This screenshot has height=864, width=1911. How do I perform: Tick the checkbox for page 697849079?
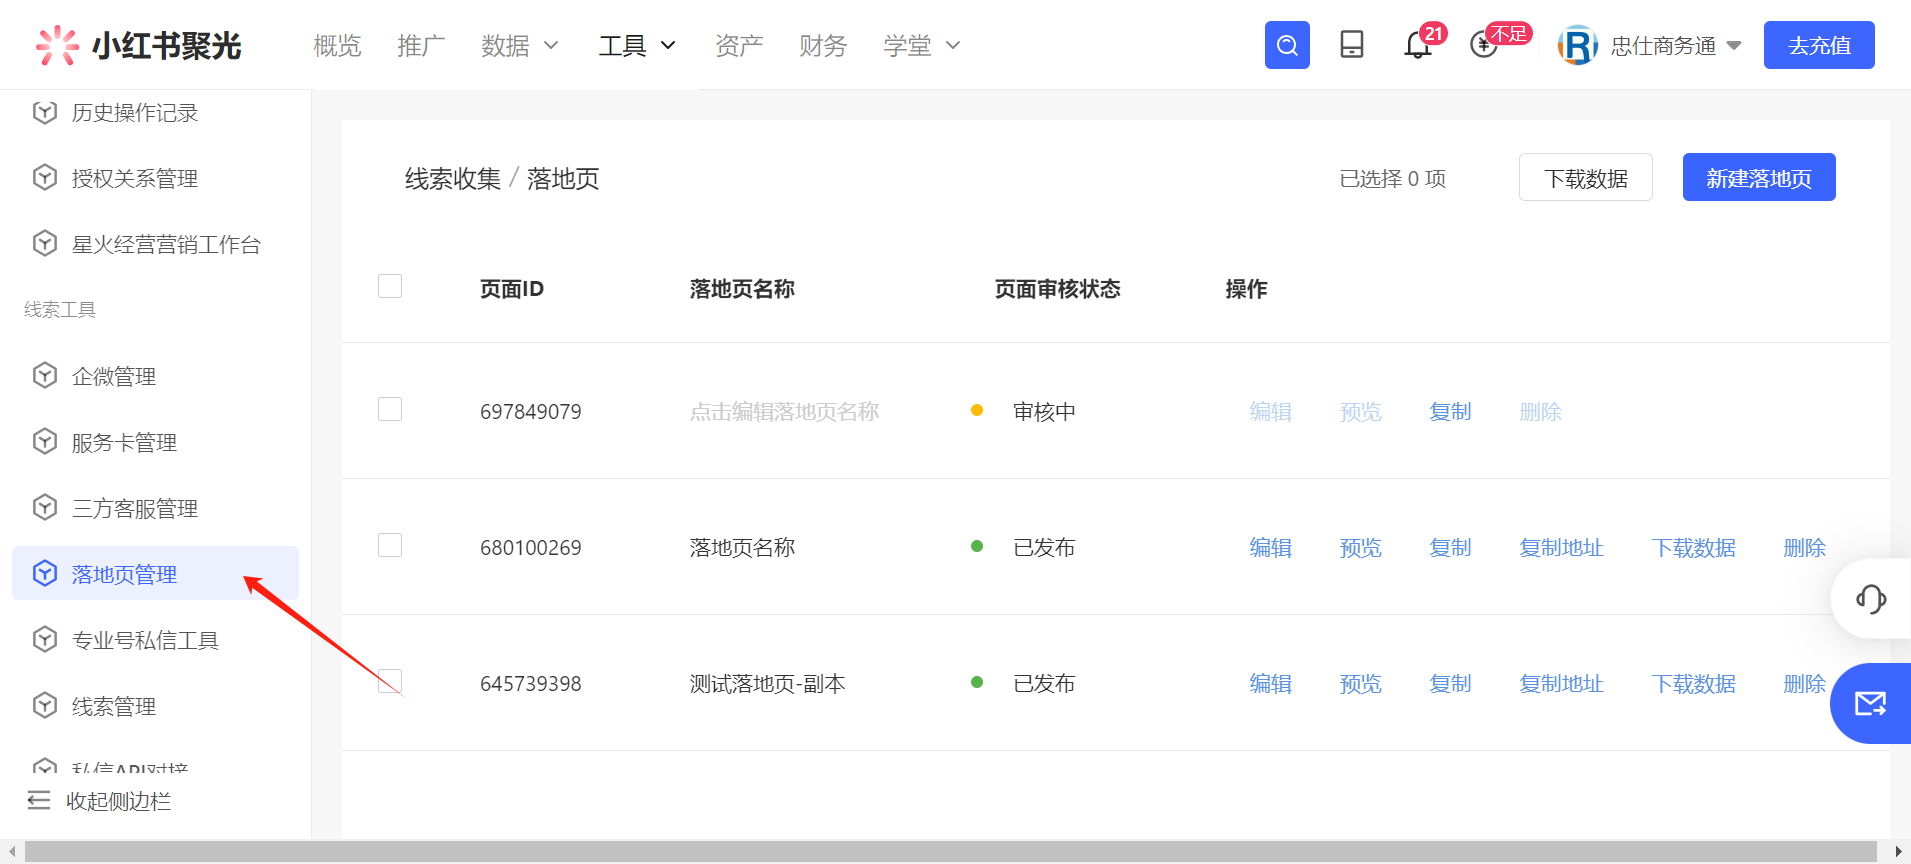pyautogui.click(x=390, y=410)
